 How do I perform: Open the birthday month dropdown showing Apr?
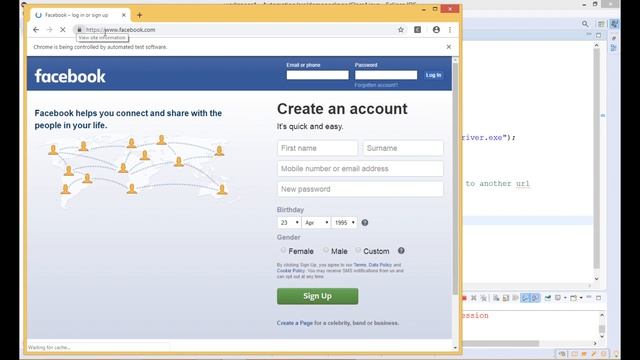point(316,222)
